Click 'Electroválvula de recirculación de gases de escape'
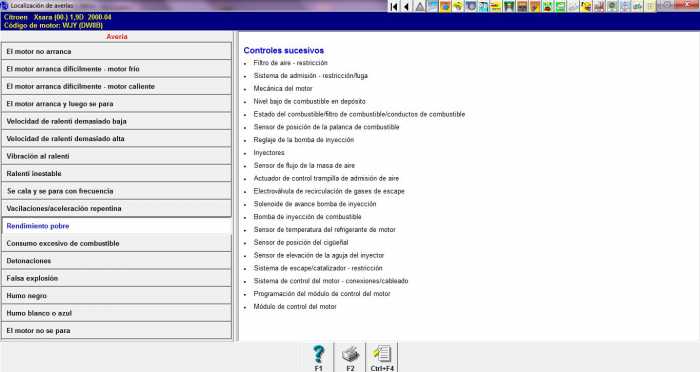The height and width of the screenshot is (372, 700). [329, 191]
